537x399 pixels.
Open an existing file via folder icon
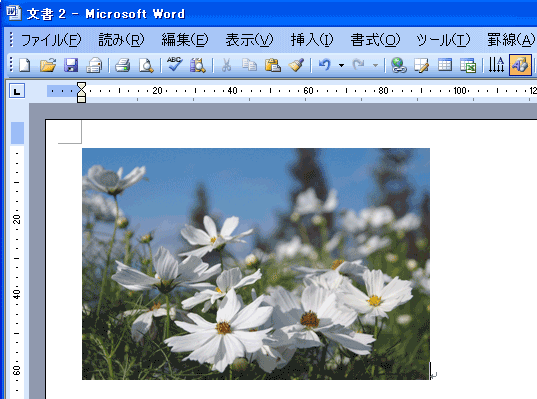coord(48,65)
